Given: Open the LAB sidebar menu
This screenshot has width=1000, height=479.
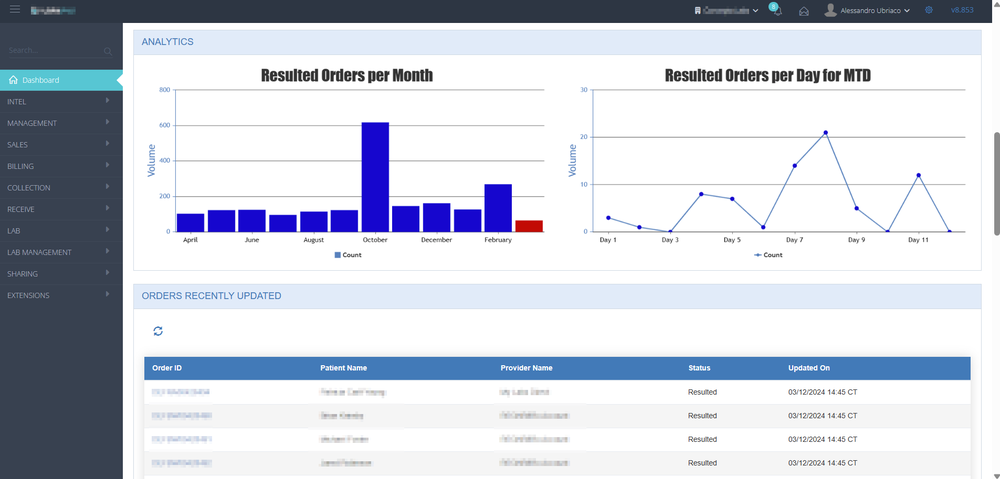Looking at the screenshot, I should [61, 230].
